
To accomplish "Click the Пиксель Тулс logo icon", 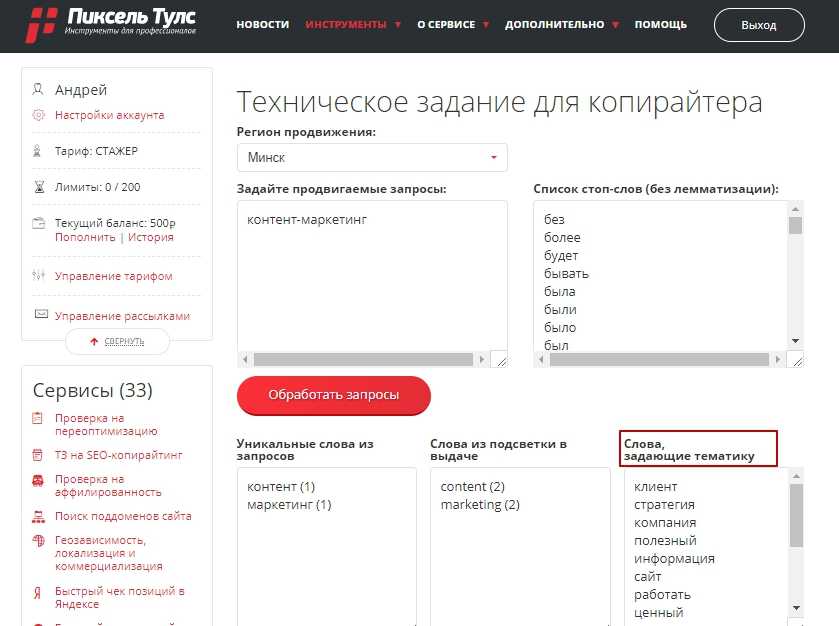I will coord(41,25).
